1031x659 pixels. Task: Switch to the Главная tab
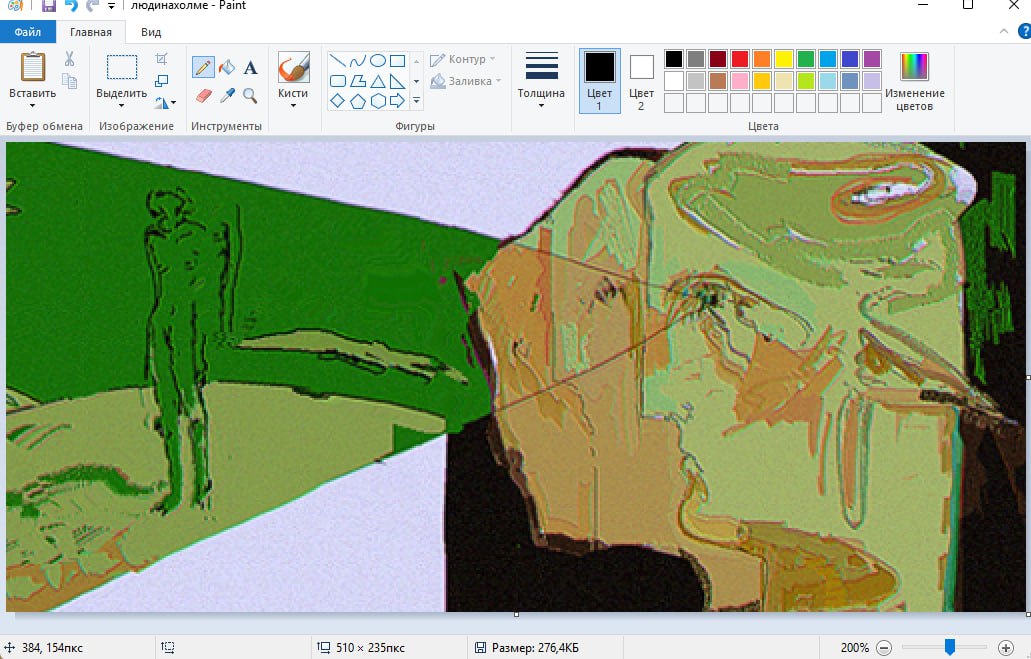[x=91, y=32]
